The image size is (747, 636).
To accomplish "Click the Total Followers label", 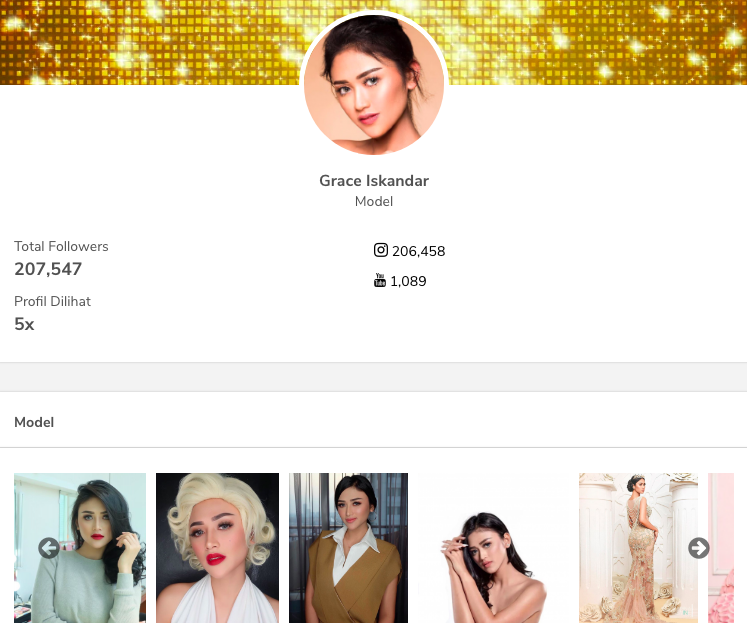I will pyautogui.click(x=61, y=246).
